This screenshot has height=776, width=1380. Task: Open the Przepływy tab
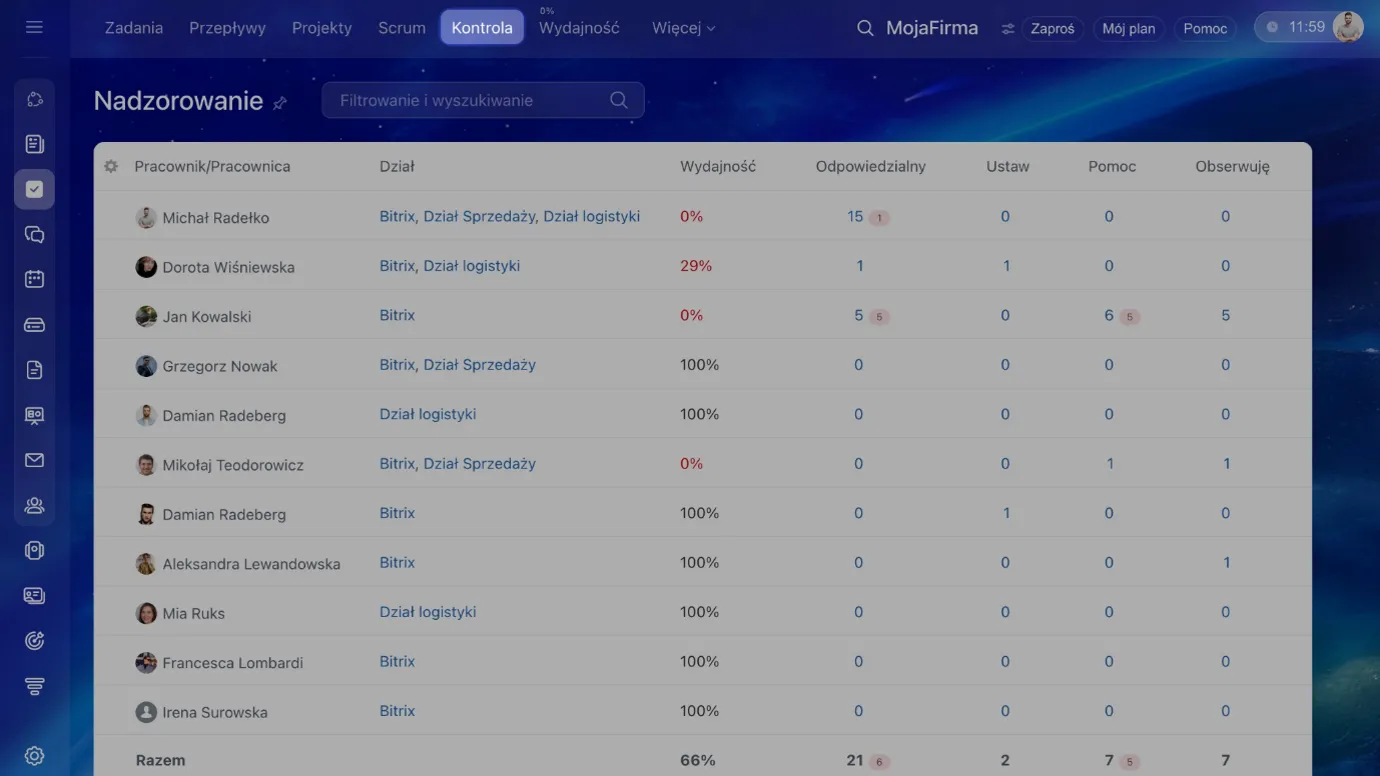coord(227,28)
